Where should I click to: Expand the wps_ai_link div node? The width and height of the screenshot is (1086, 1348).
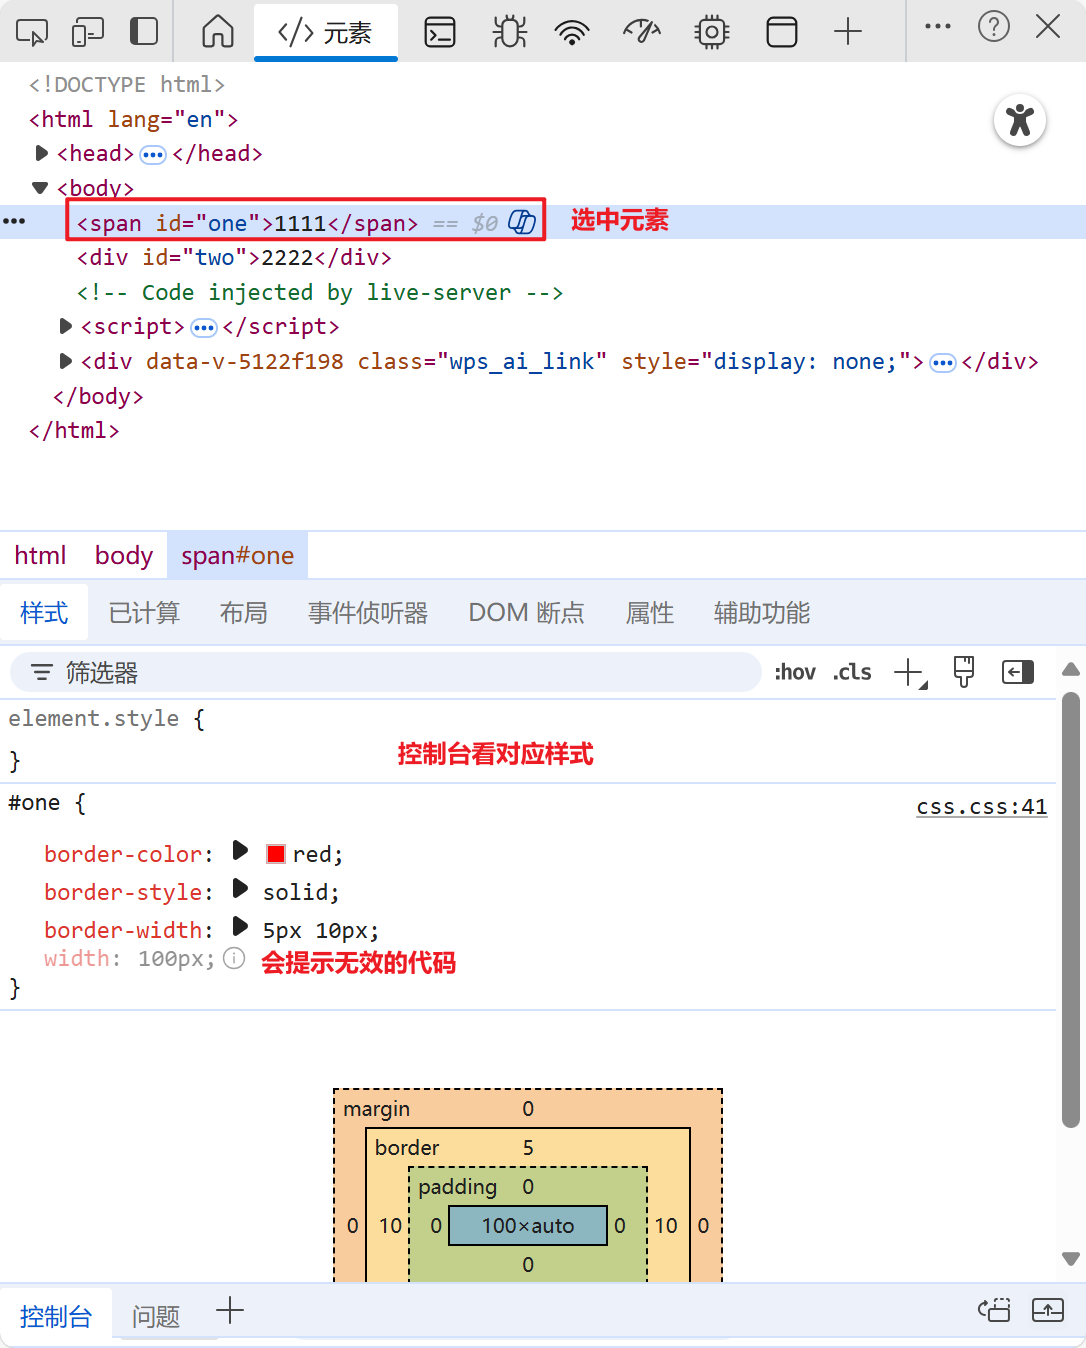[x=66, y=361]
